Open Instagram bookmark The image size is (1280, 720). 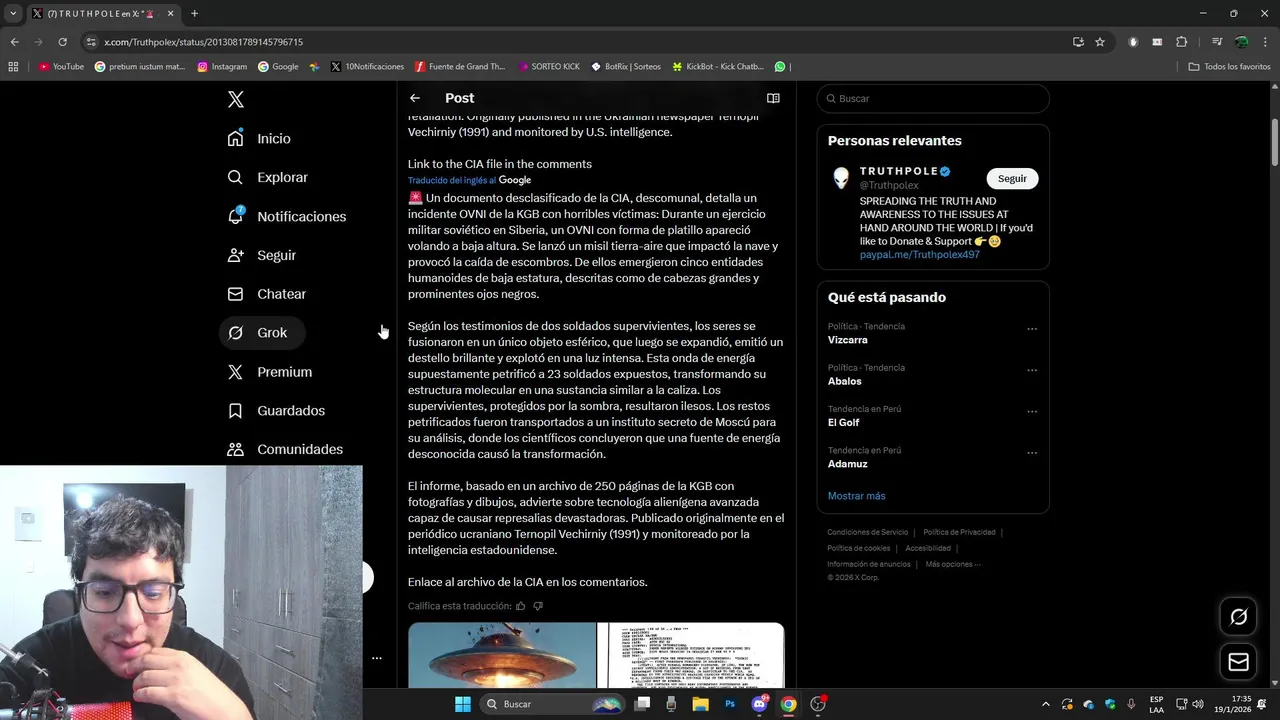[x=222, y=67]
